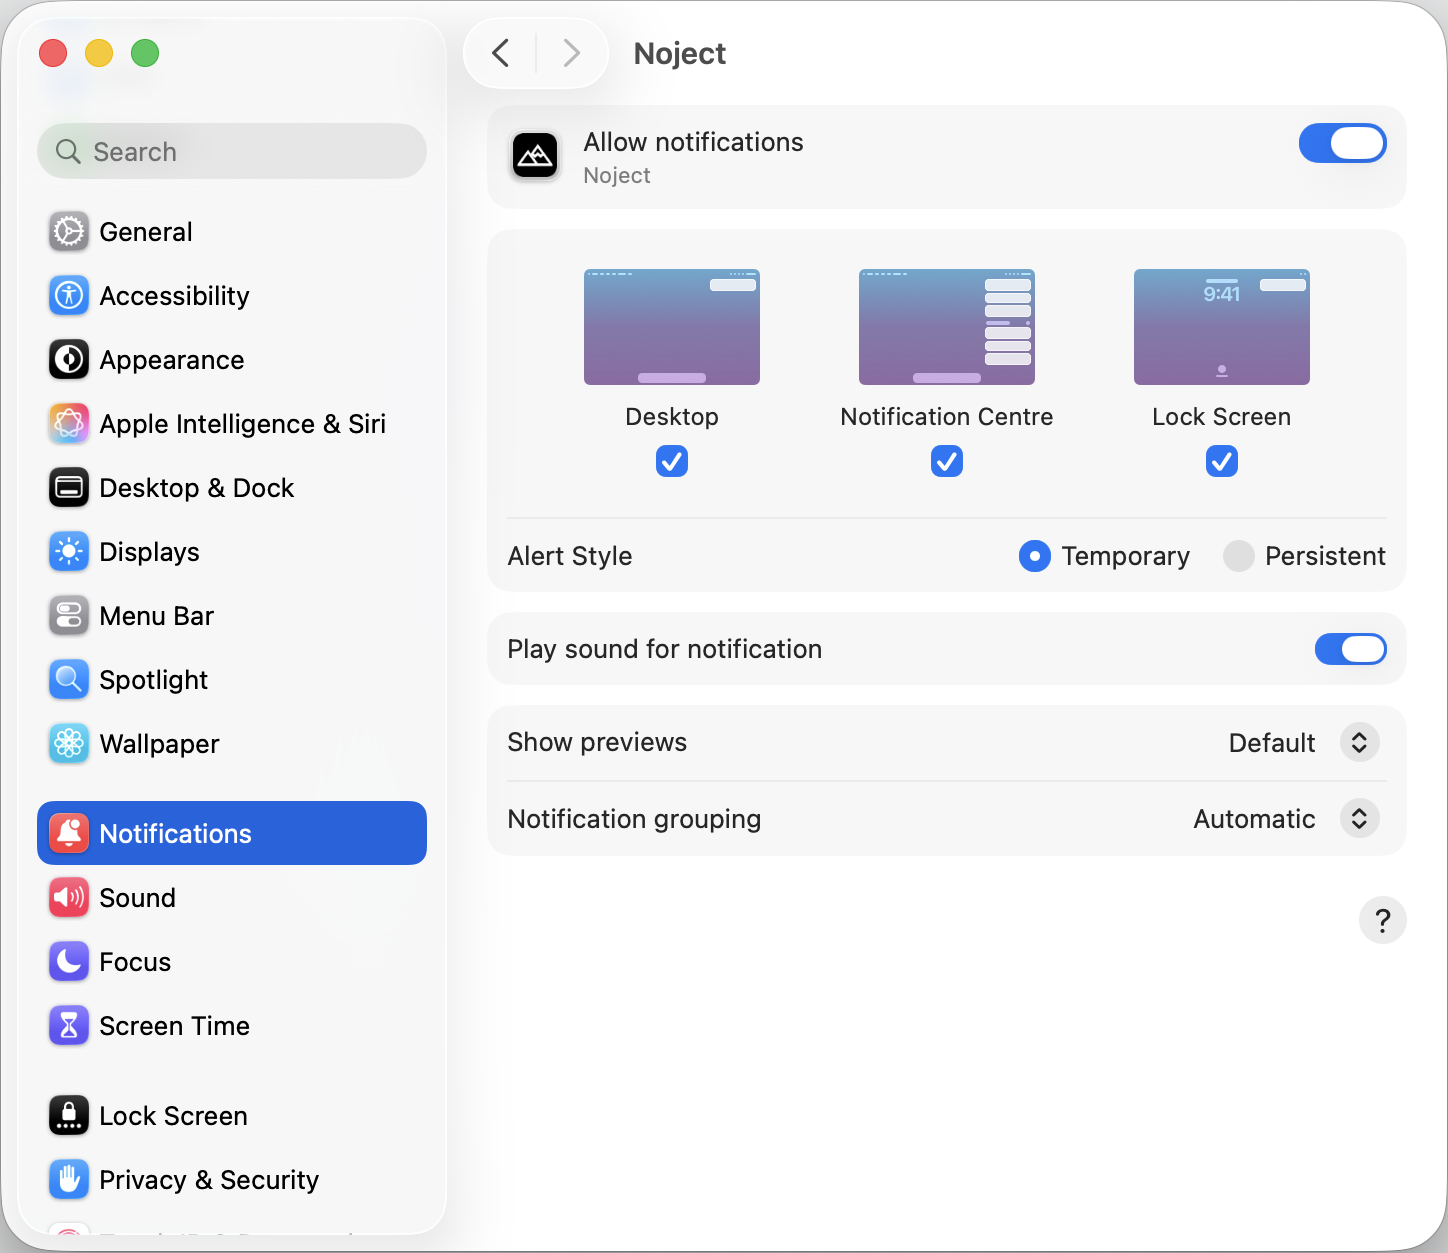The image size is (1448, 1253).
Task: Select the Persistent alert style
Action: [1239, 556]
